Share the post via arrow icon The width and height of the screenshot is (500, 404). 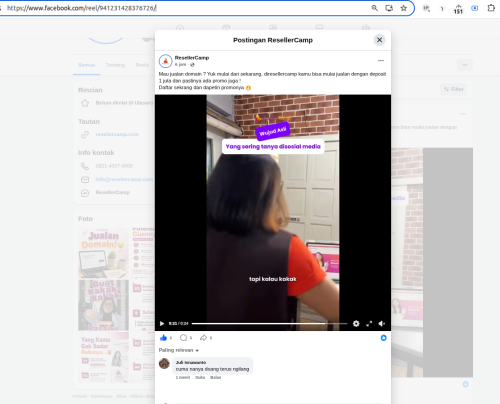(203, 338)
